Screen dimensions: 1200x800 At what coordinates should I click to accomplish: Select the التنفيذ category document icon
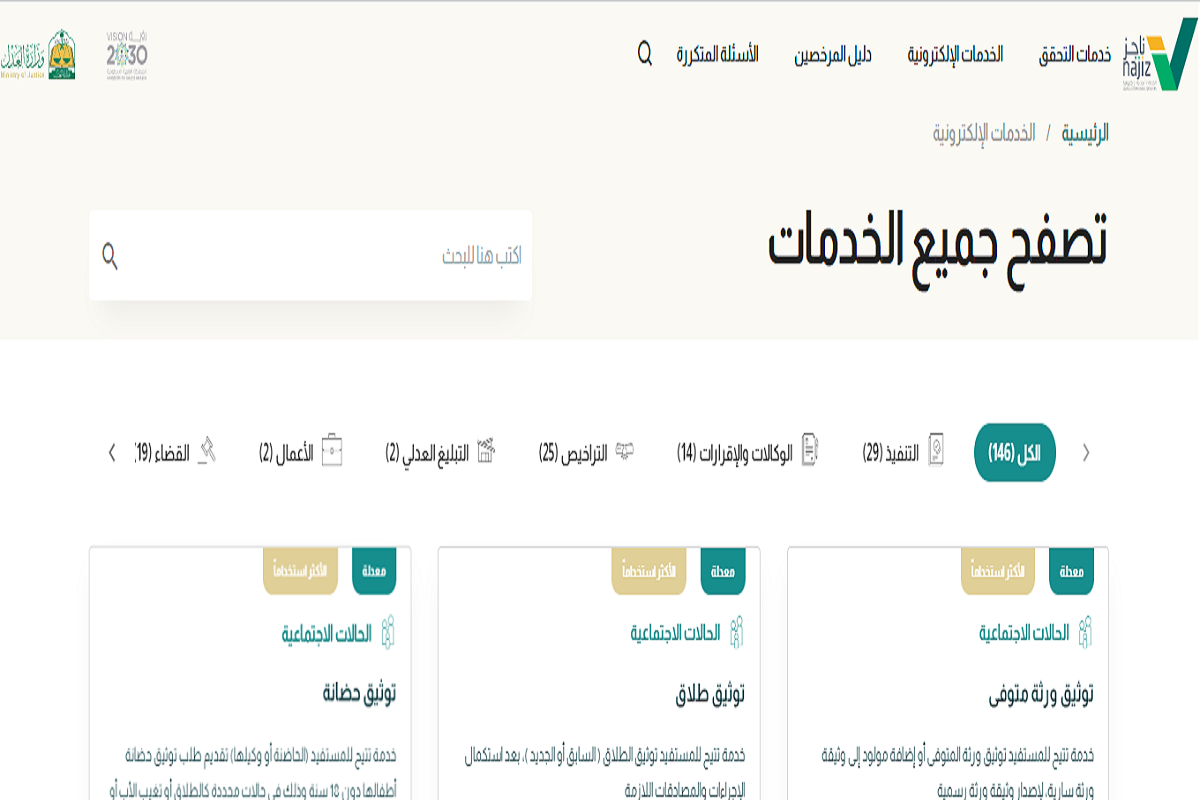point(935,452)
